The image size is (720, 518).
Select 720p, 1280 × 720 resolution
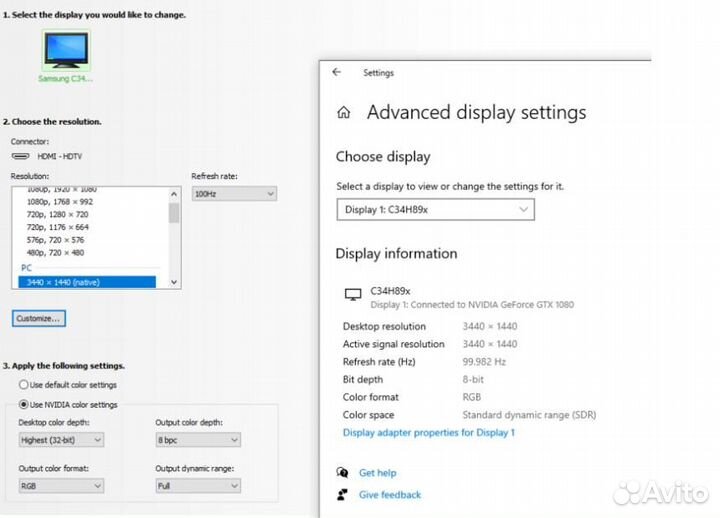57,214
